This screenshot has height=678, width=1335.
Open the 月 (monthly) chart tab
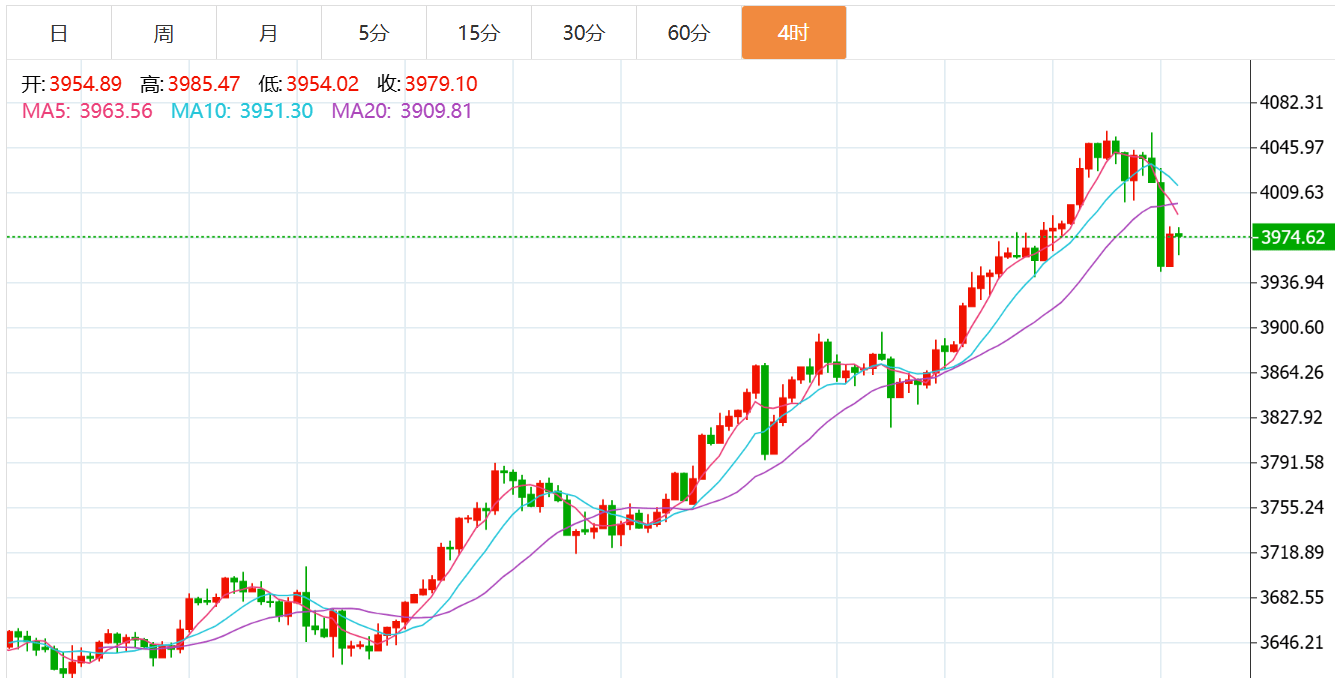coord(269,33)
